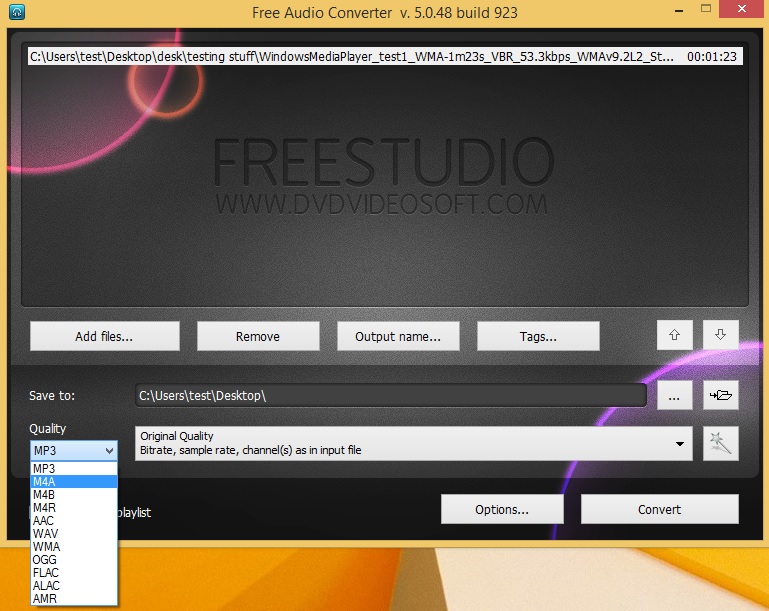Click the move-up arrow icon
Viewport: 769px width, 611px height.
click(x=674, y=335)
